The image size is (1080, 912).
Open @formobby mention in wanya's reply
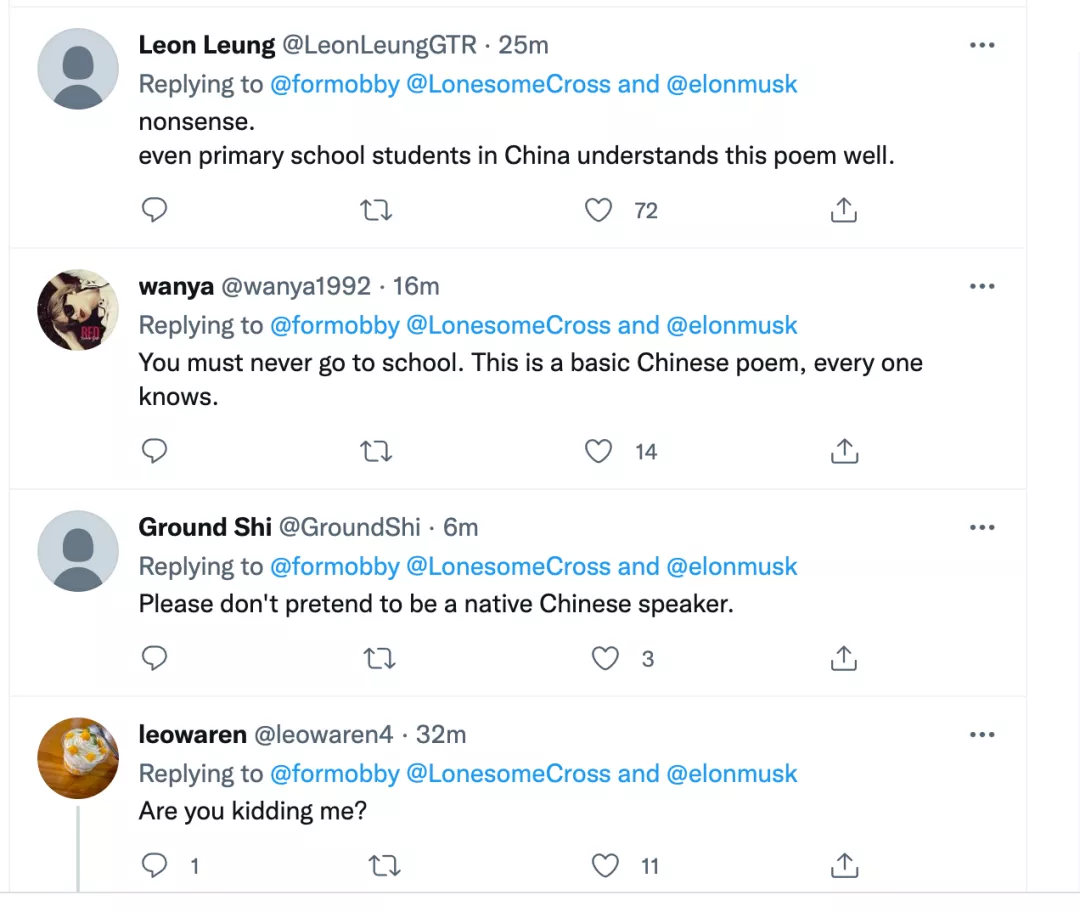coord(334,325)
